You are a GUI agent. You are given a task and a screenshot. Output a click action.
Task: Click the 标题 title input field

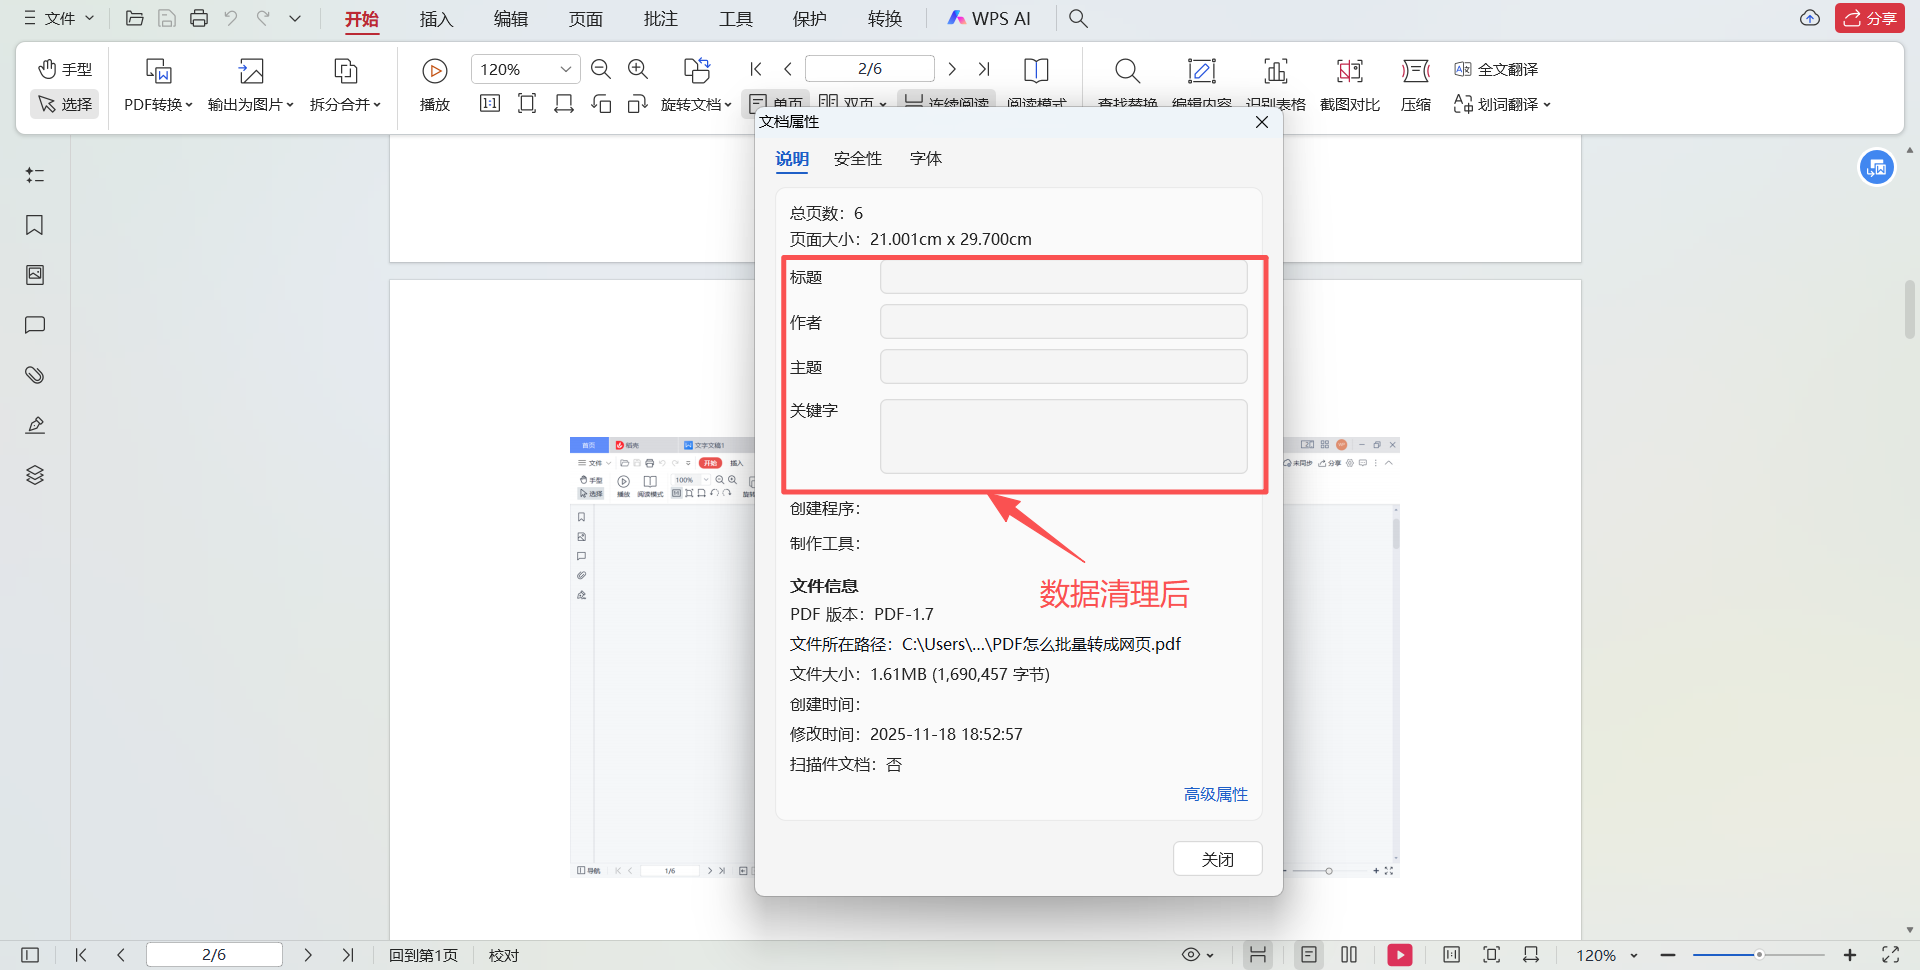point(1062,276)
